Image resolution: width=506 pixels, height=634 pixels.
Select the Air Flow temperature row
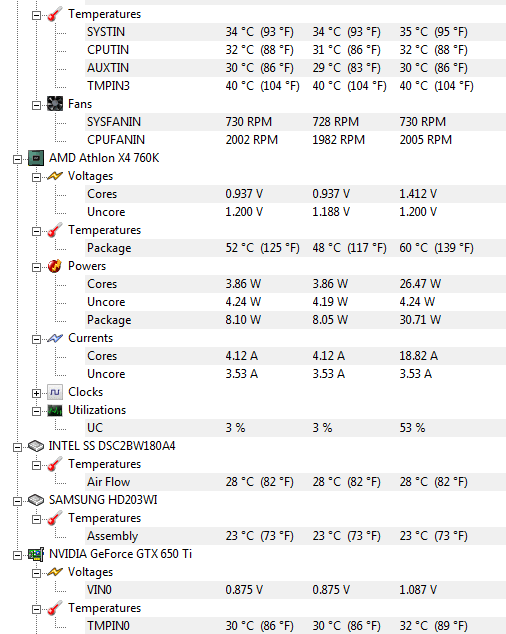click(295, 482)
